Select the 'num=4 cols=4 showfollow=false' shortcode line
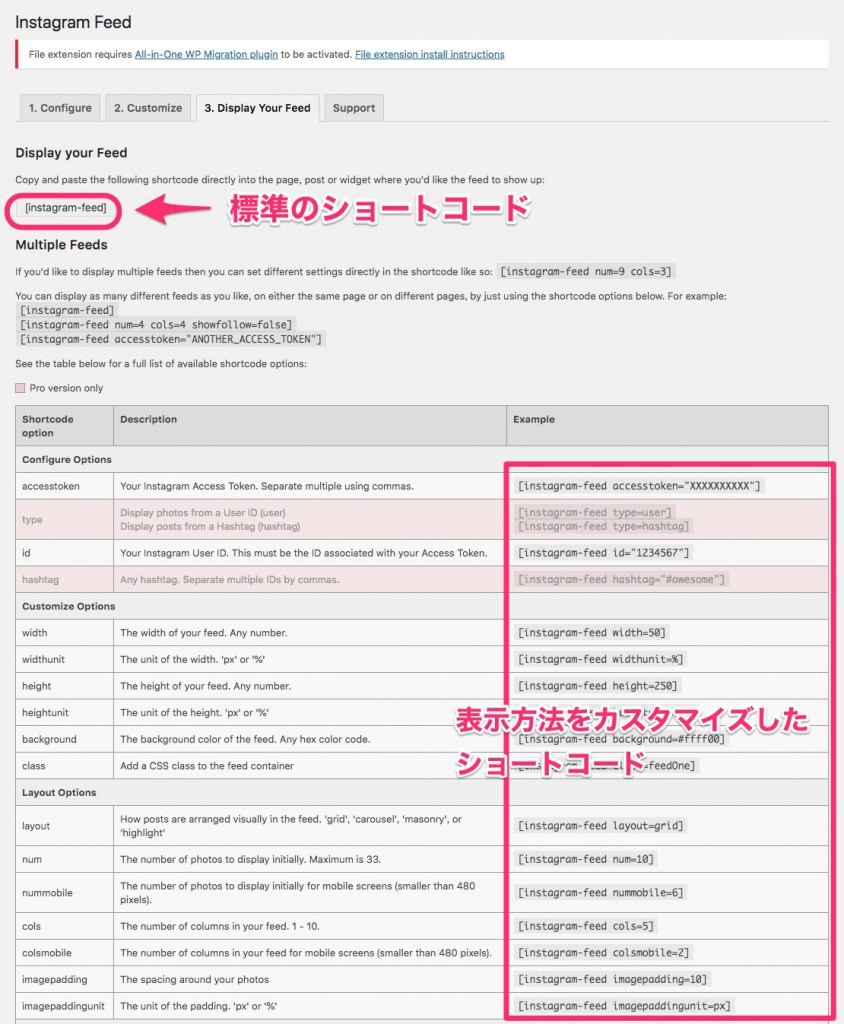The image size is (844, 1024). [x=156, y=325]
